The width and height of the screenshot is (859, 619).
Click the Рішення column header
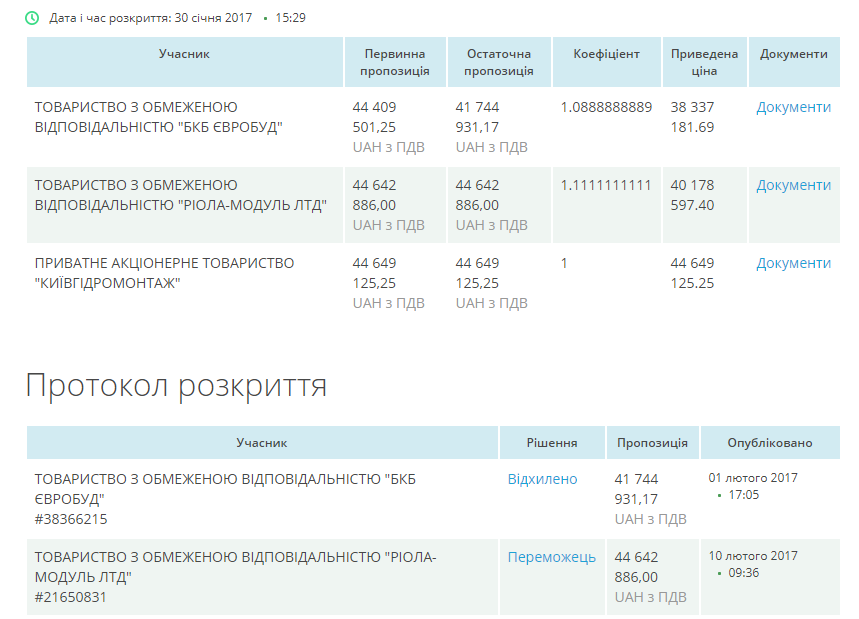click(552, 442)
